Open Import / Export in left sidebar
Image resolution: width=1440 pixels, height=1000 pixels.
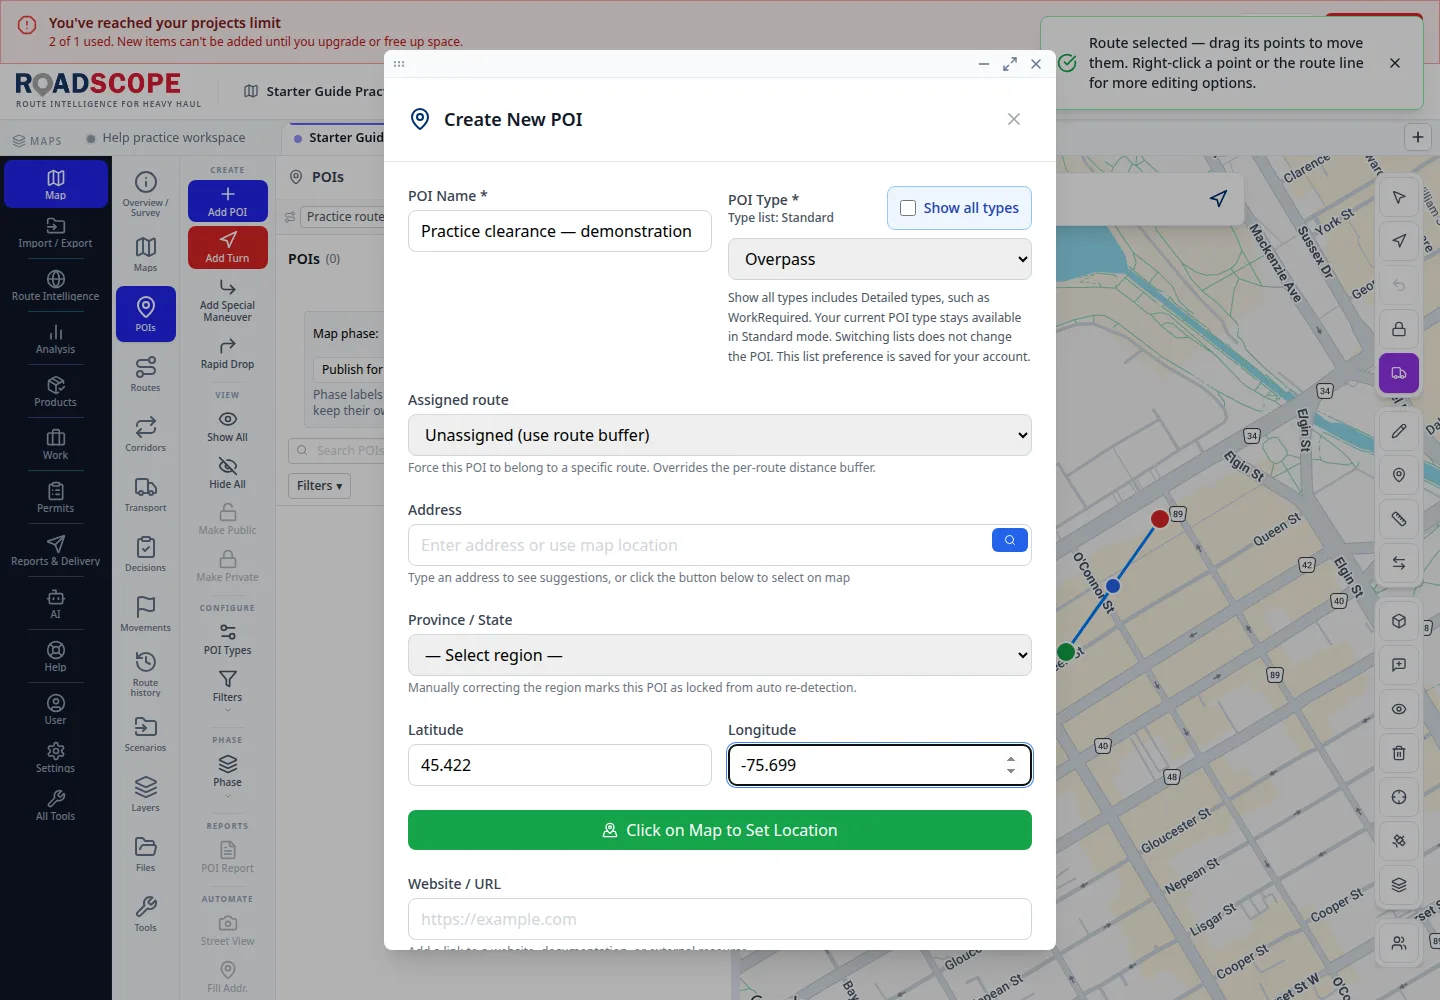pyautogui.click(x=55, y=232)
